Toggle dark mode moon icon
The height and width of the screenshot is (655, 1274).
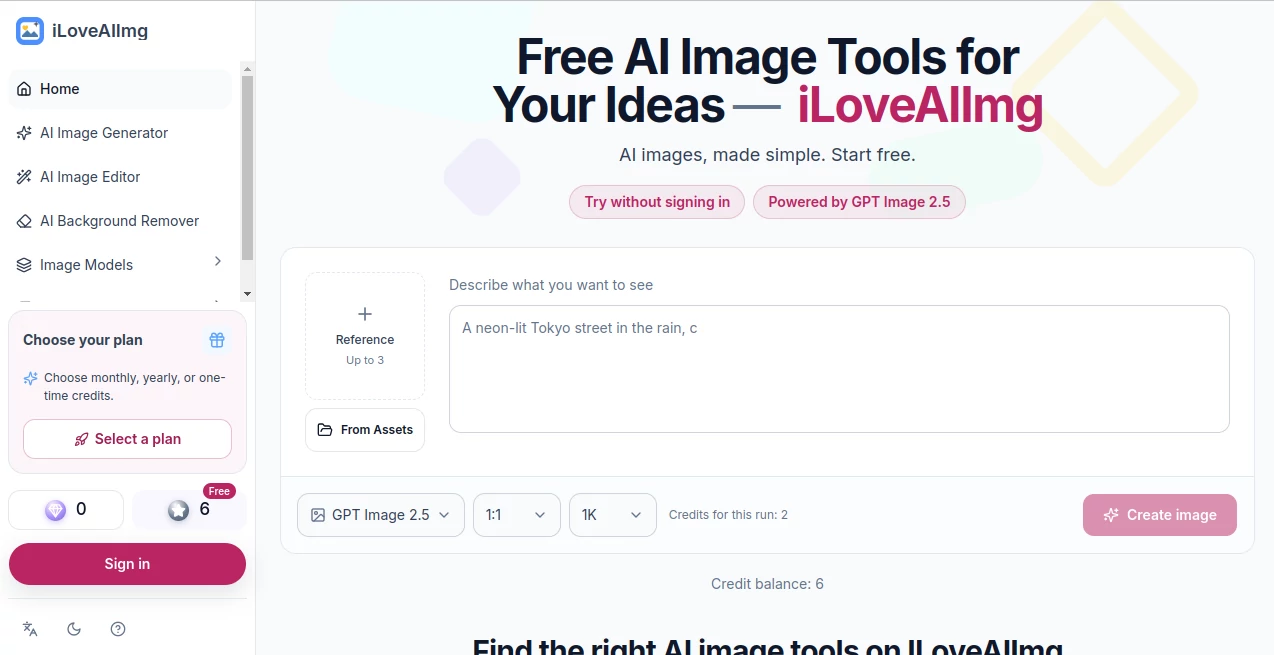click(74, 629)
